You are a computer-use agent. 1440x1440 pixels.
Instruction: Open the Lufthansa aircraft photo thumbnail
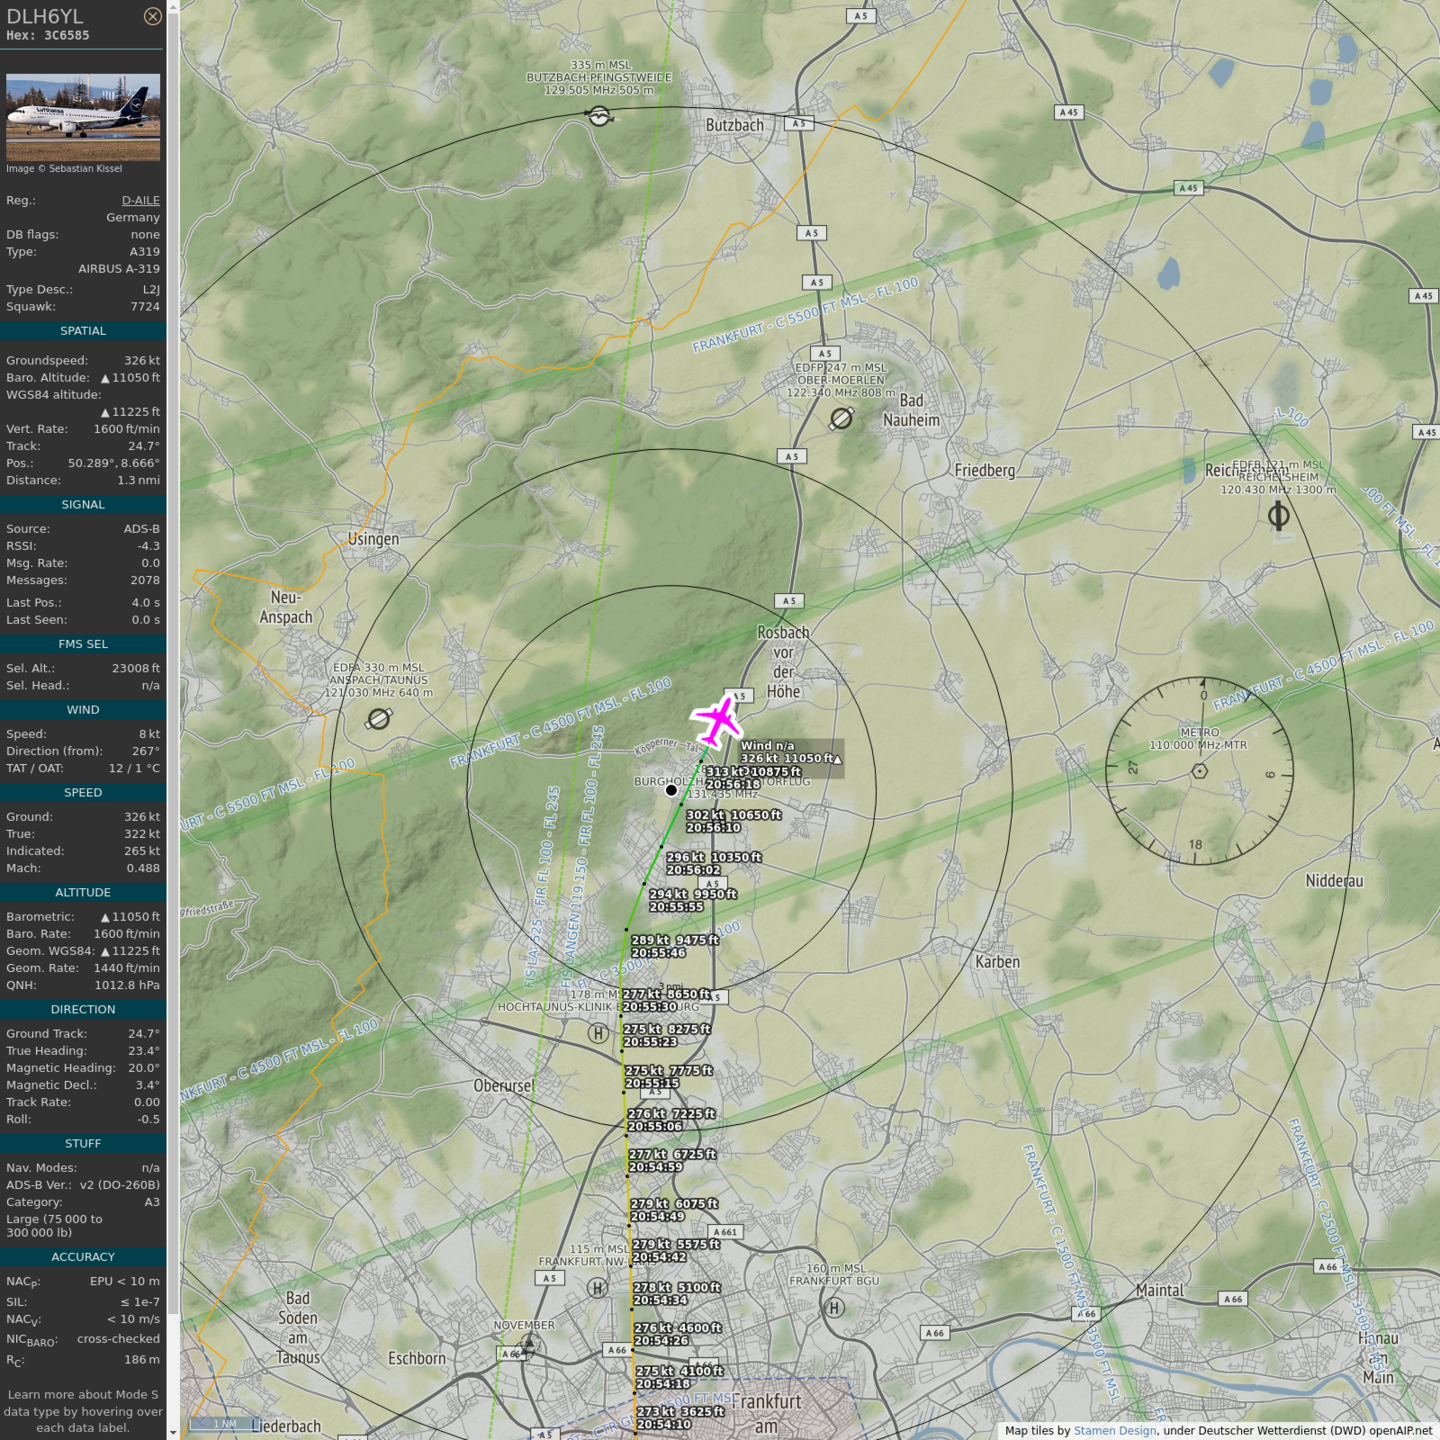click(x=83, y=117)
